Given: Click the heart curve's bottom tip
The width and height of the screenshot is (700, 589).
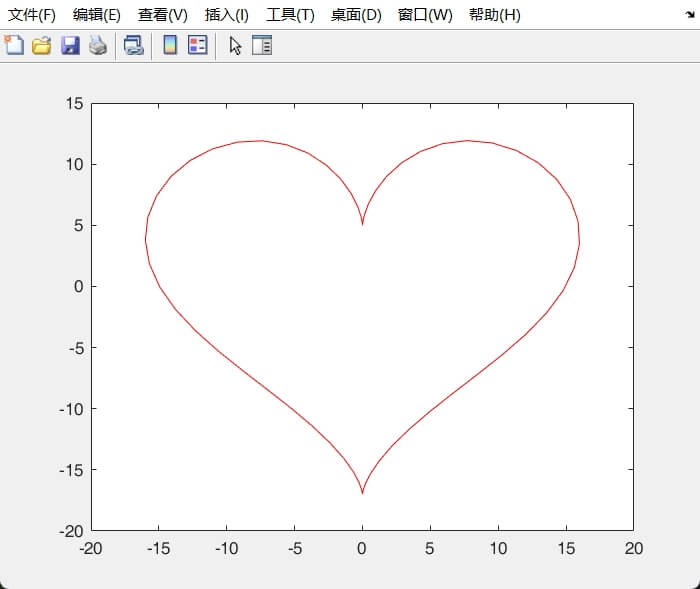Looking at the screenshot, I should (362, 492).
